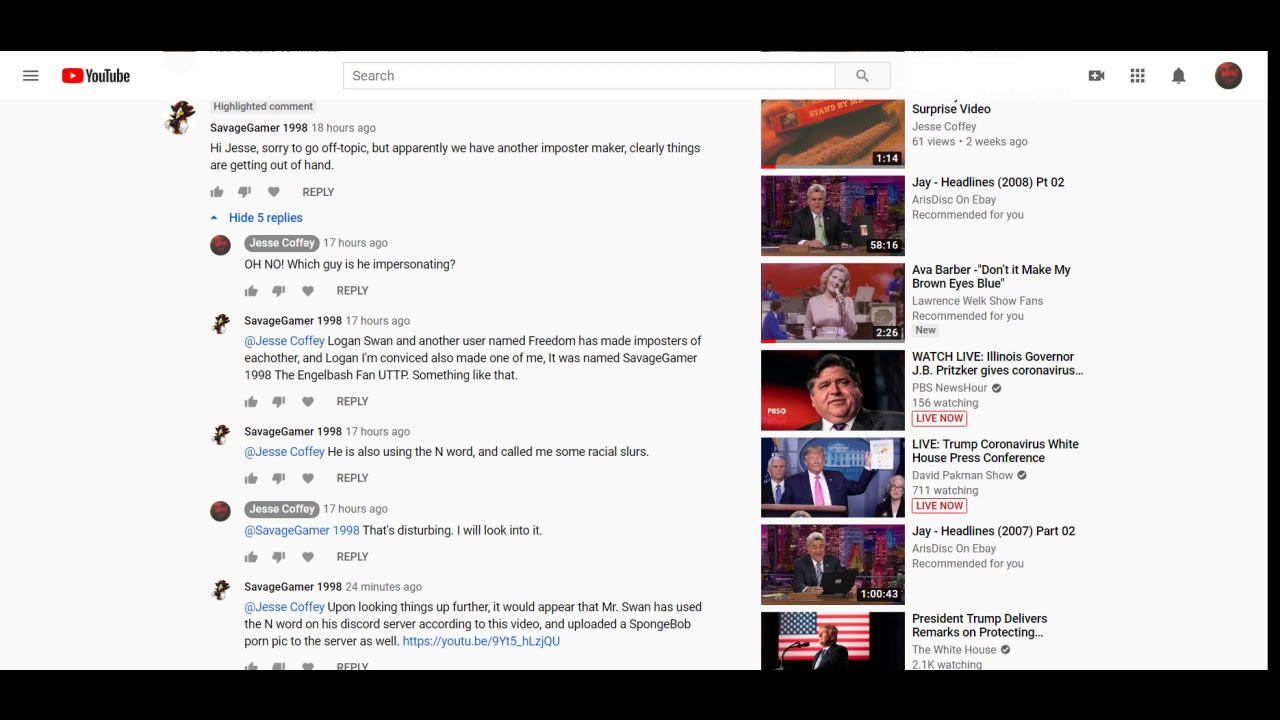Image resolution: width=1280 pixels, height=720 pixels.
Task: Reply to the 'Logan Swan and another user' comment
Action: pos(352,402)
